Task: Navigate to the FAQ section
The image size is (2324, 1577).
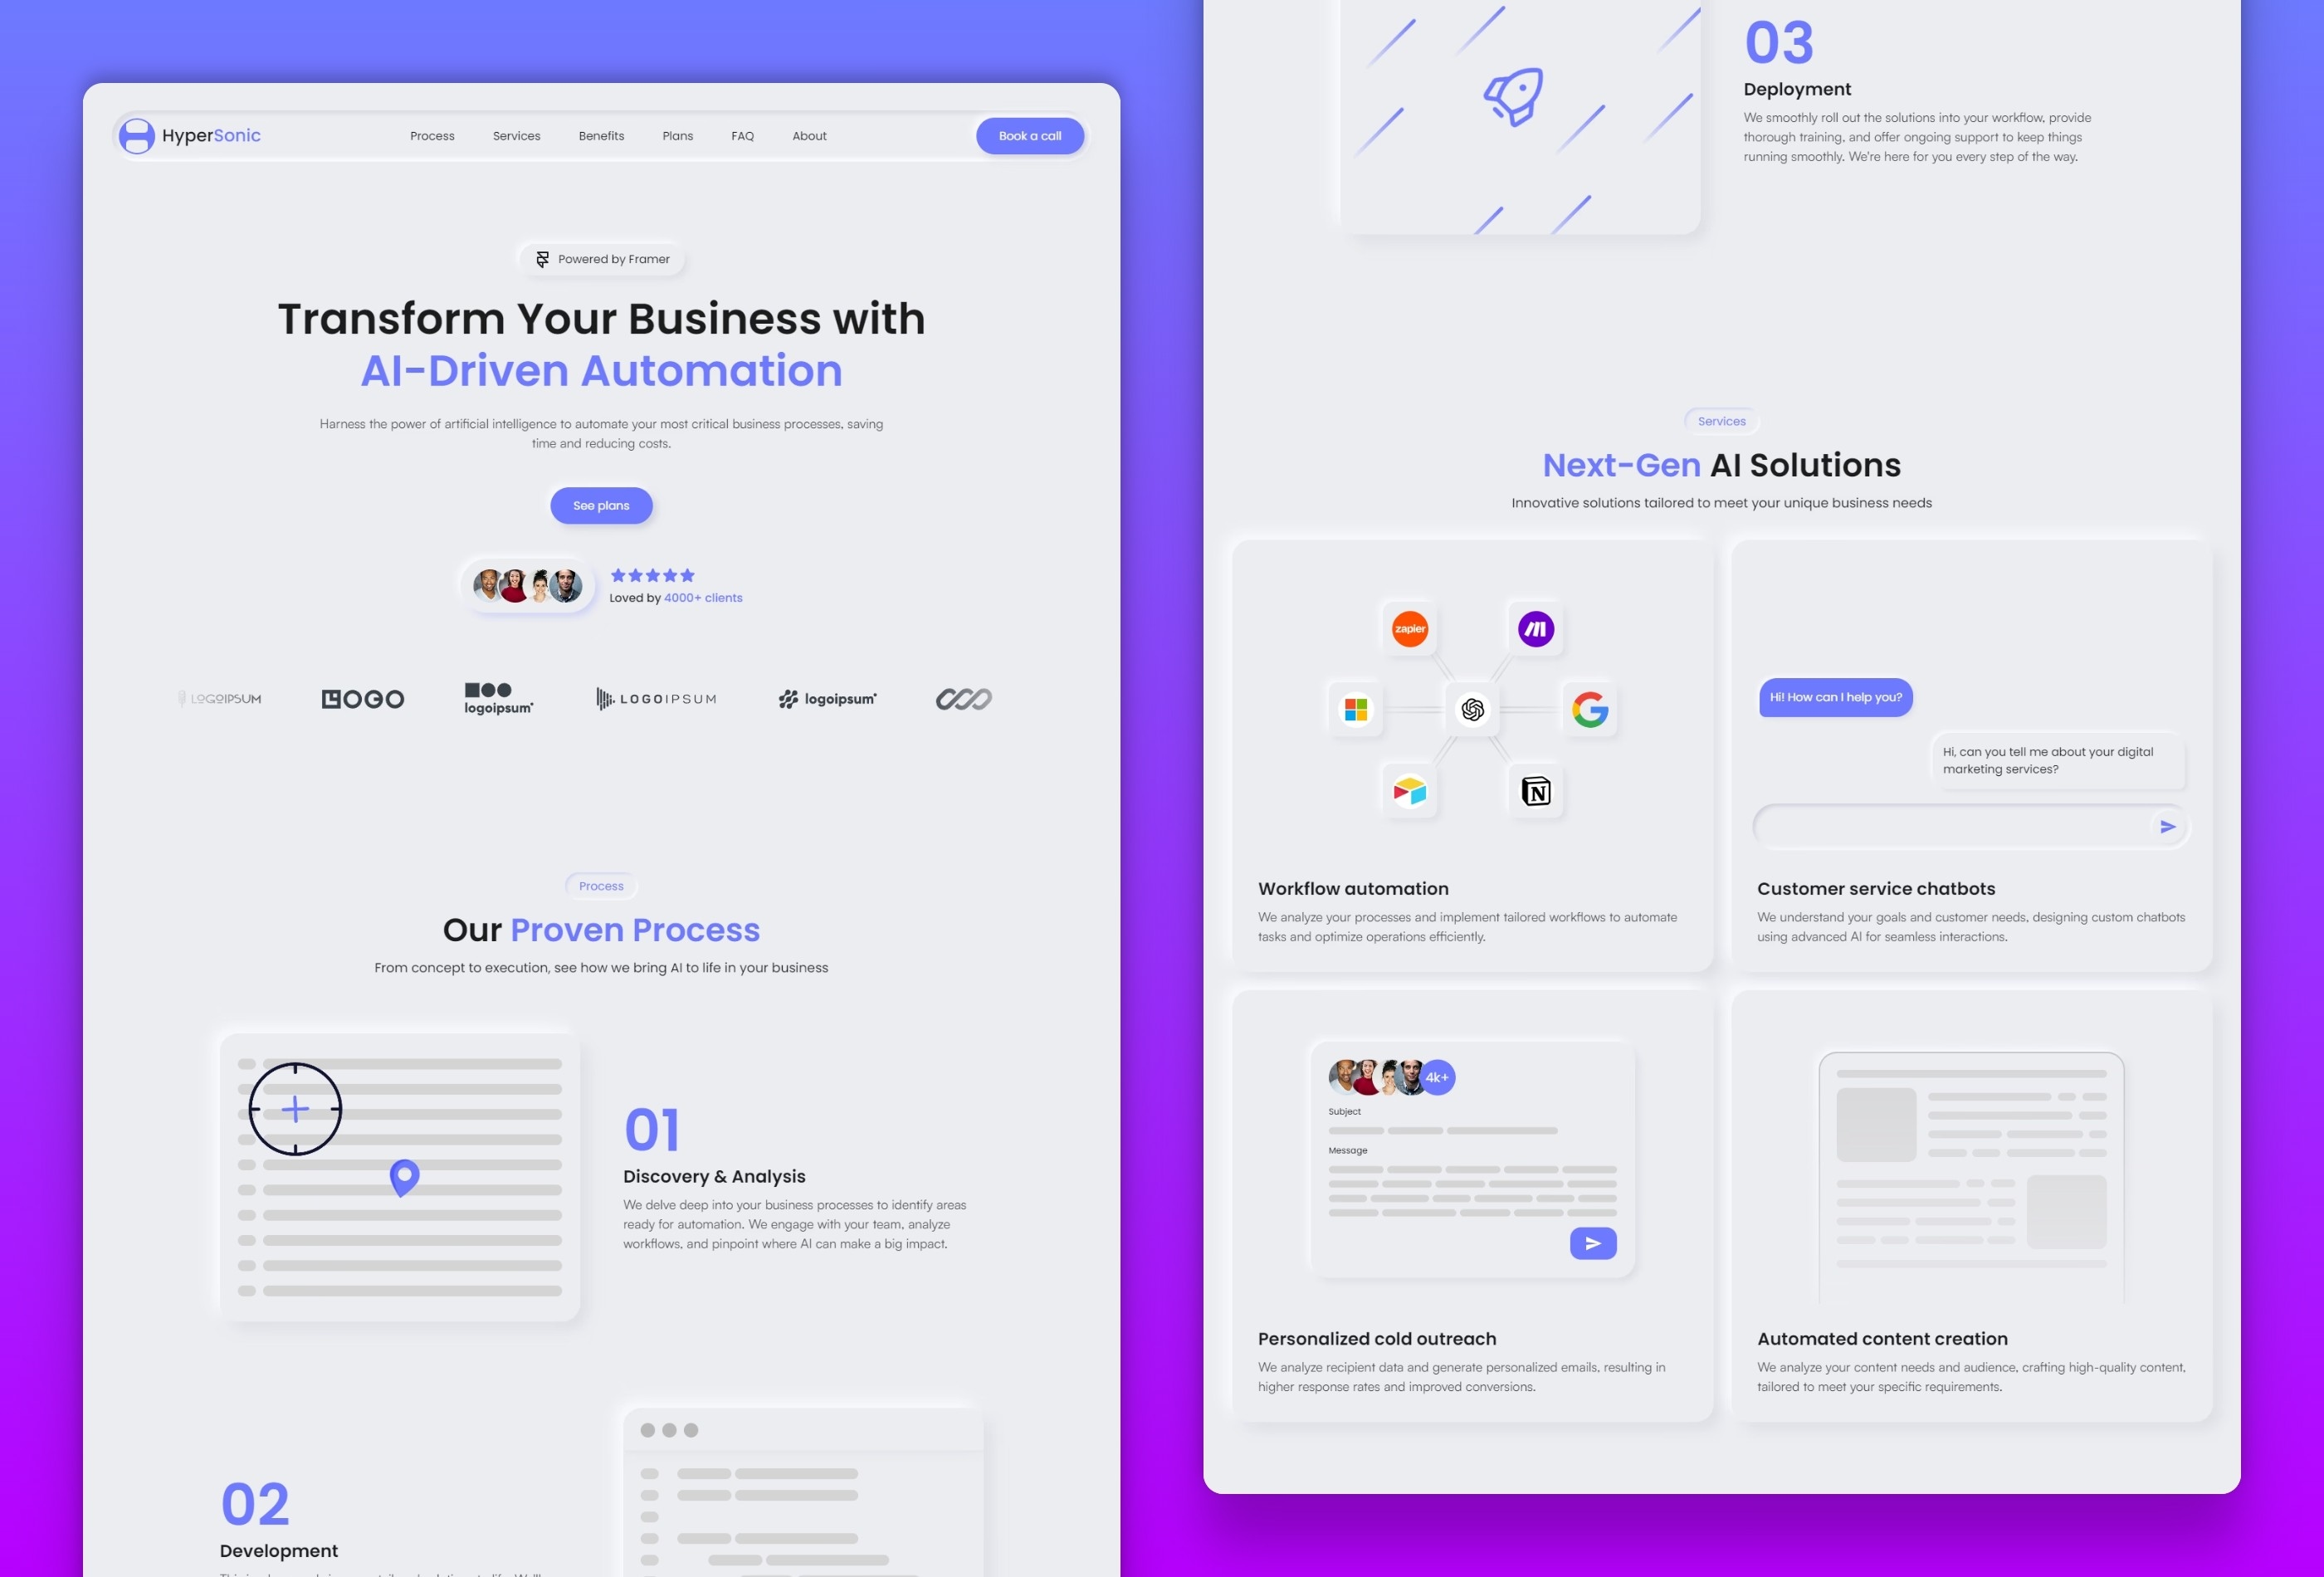Action: point(742,135)
